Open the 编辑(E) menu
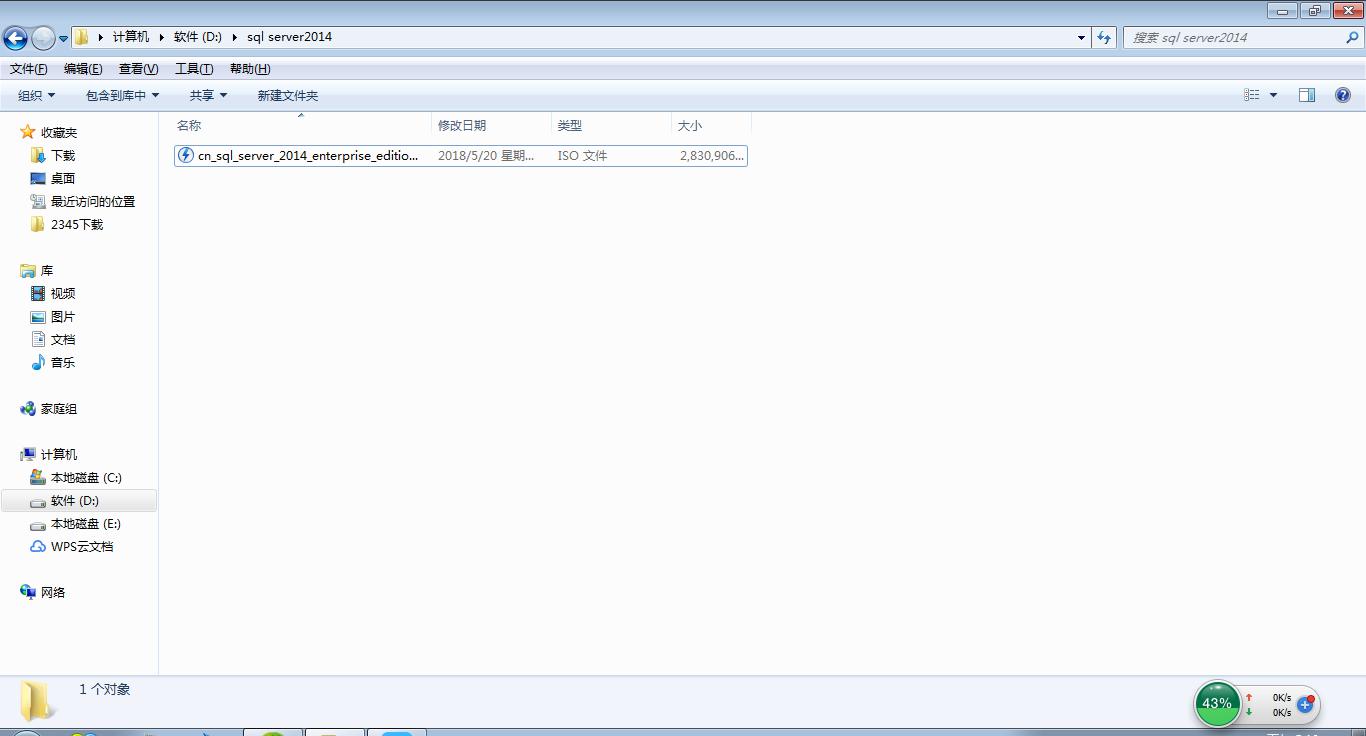 (x=83, y=69)
